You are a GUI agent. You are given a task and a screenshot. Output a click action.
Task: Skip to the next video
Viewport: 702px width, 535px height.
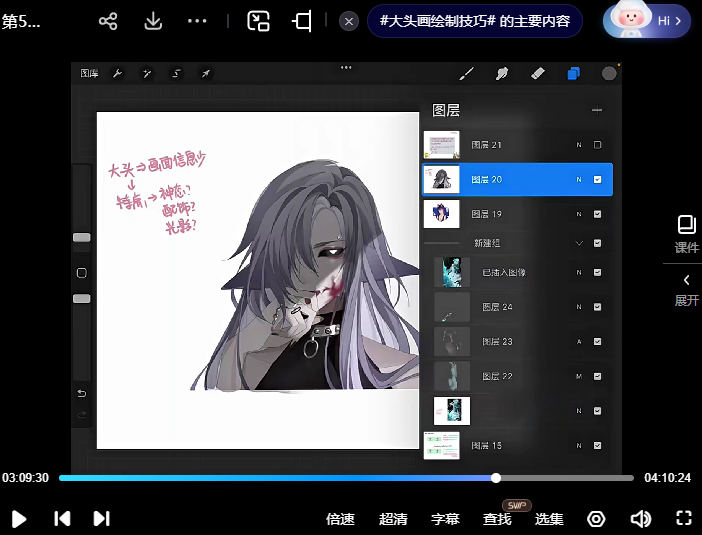pyautogui.click(x=101, y=518)
